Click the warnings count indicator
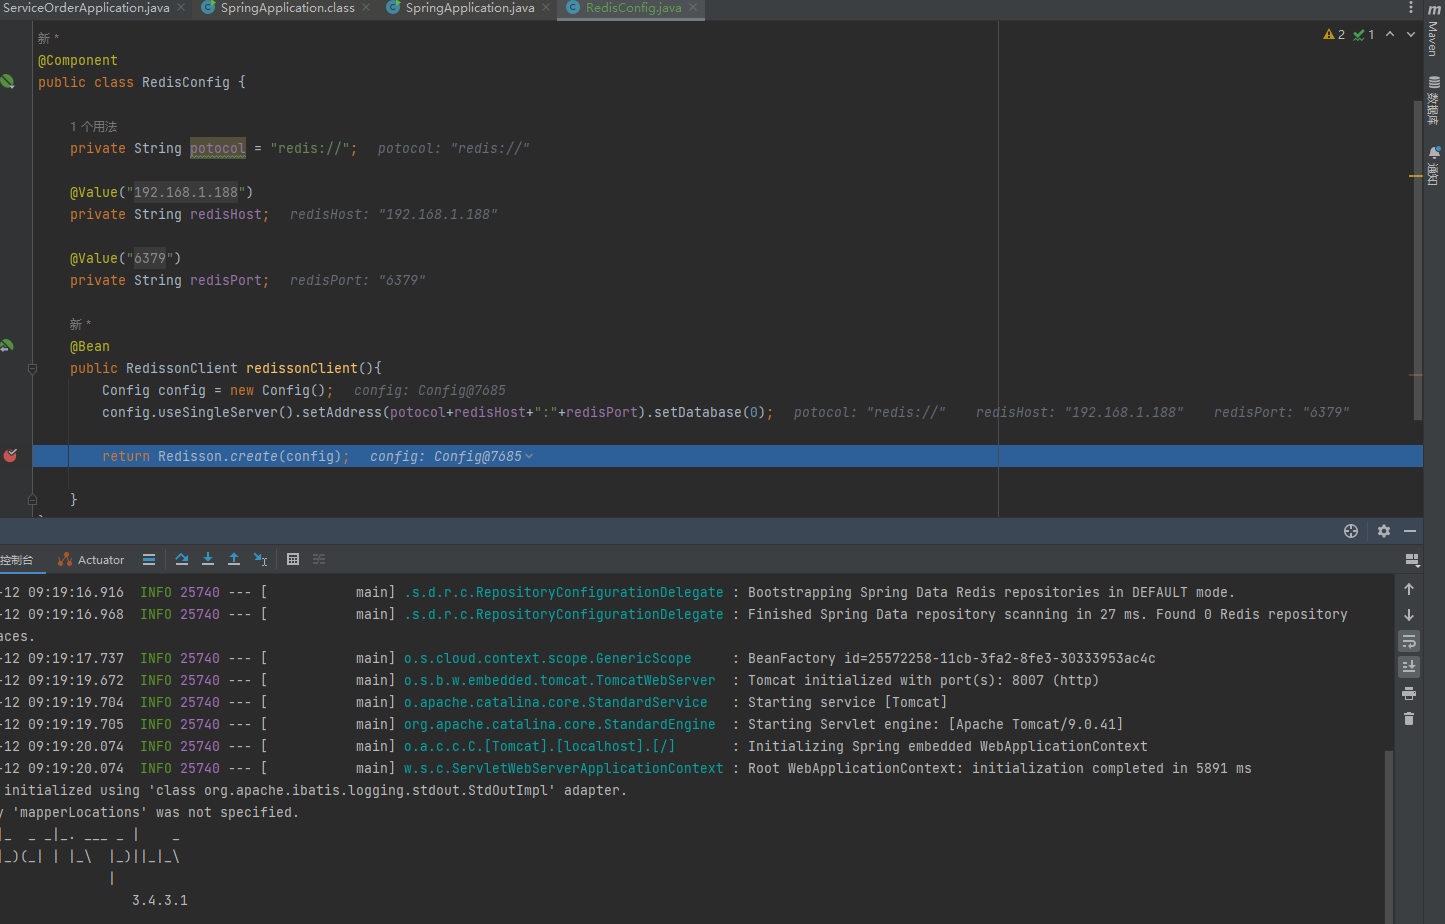The height and width of the screenshot is (924, 1445). pyautogui.click(x=1334, y=35)
